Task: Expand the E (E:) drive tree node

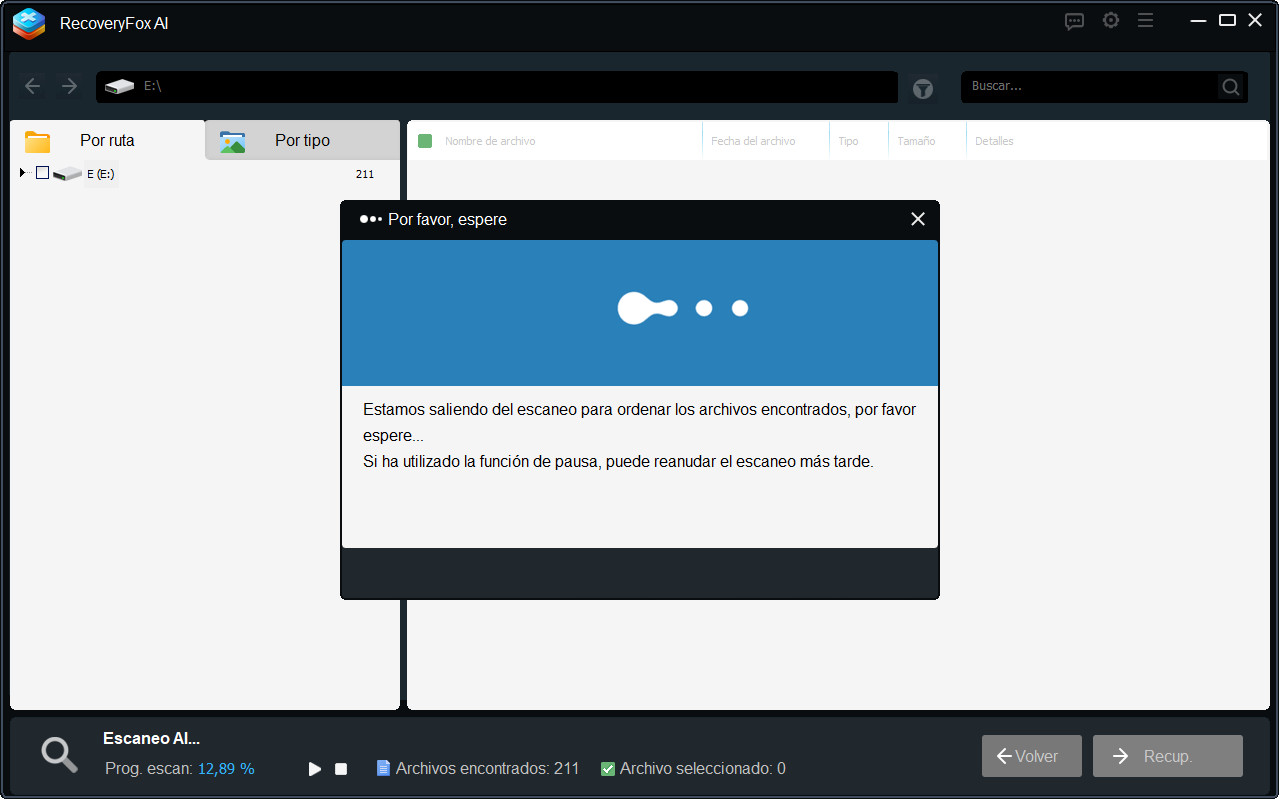Action: point(22,173)
